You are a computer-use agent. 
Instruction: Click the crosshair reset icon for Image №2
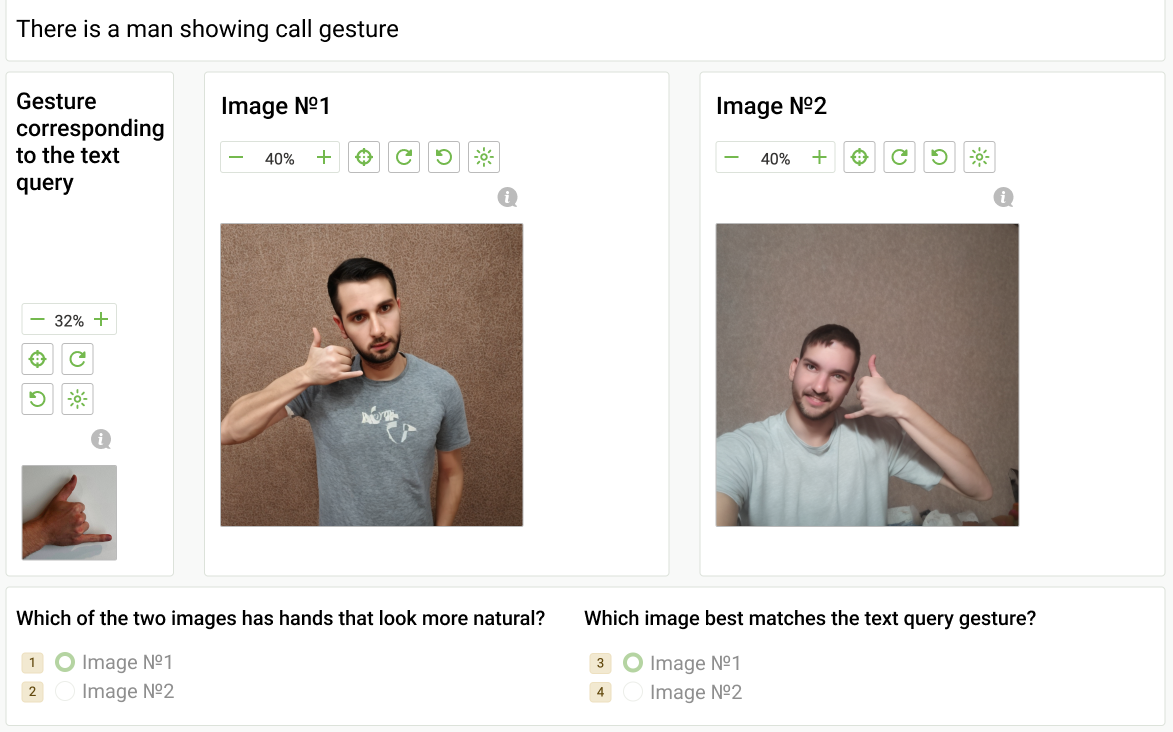coord(859,158)
